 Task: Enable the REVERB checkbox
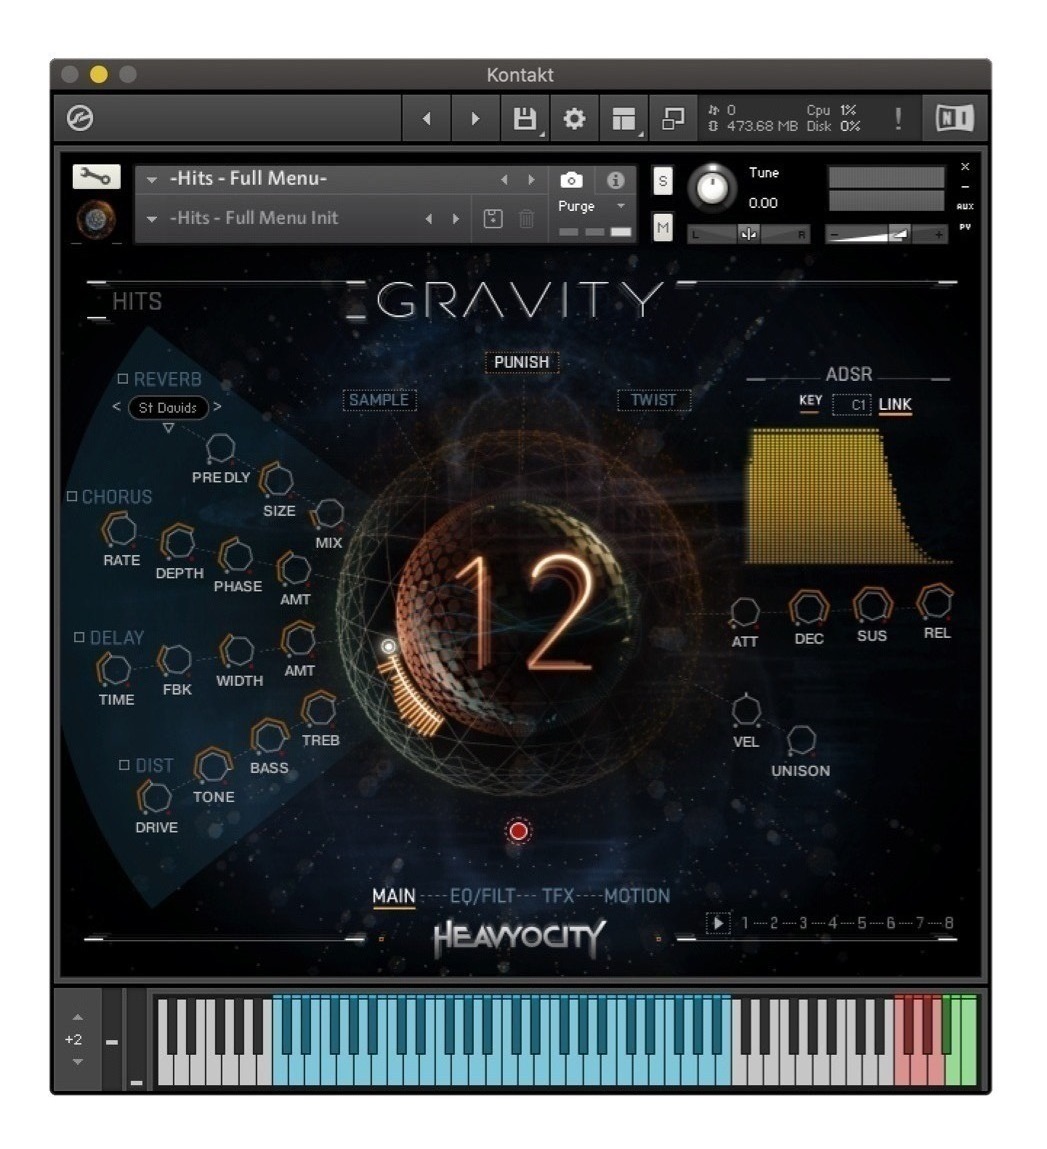(123, 379)
